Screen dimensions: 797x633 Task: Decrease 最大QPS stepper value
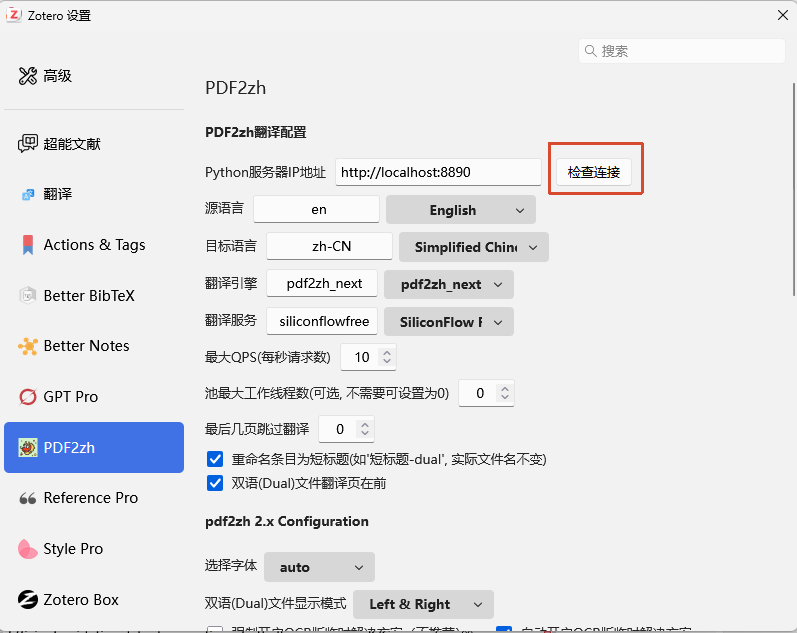point(387,361)
